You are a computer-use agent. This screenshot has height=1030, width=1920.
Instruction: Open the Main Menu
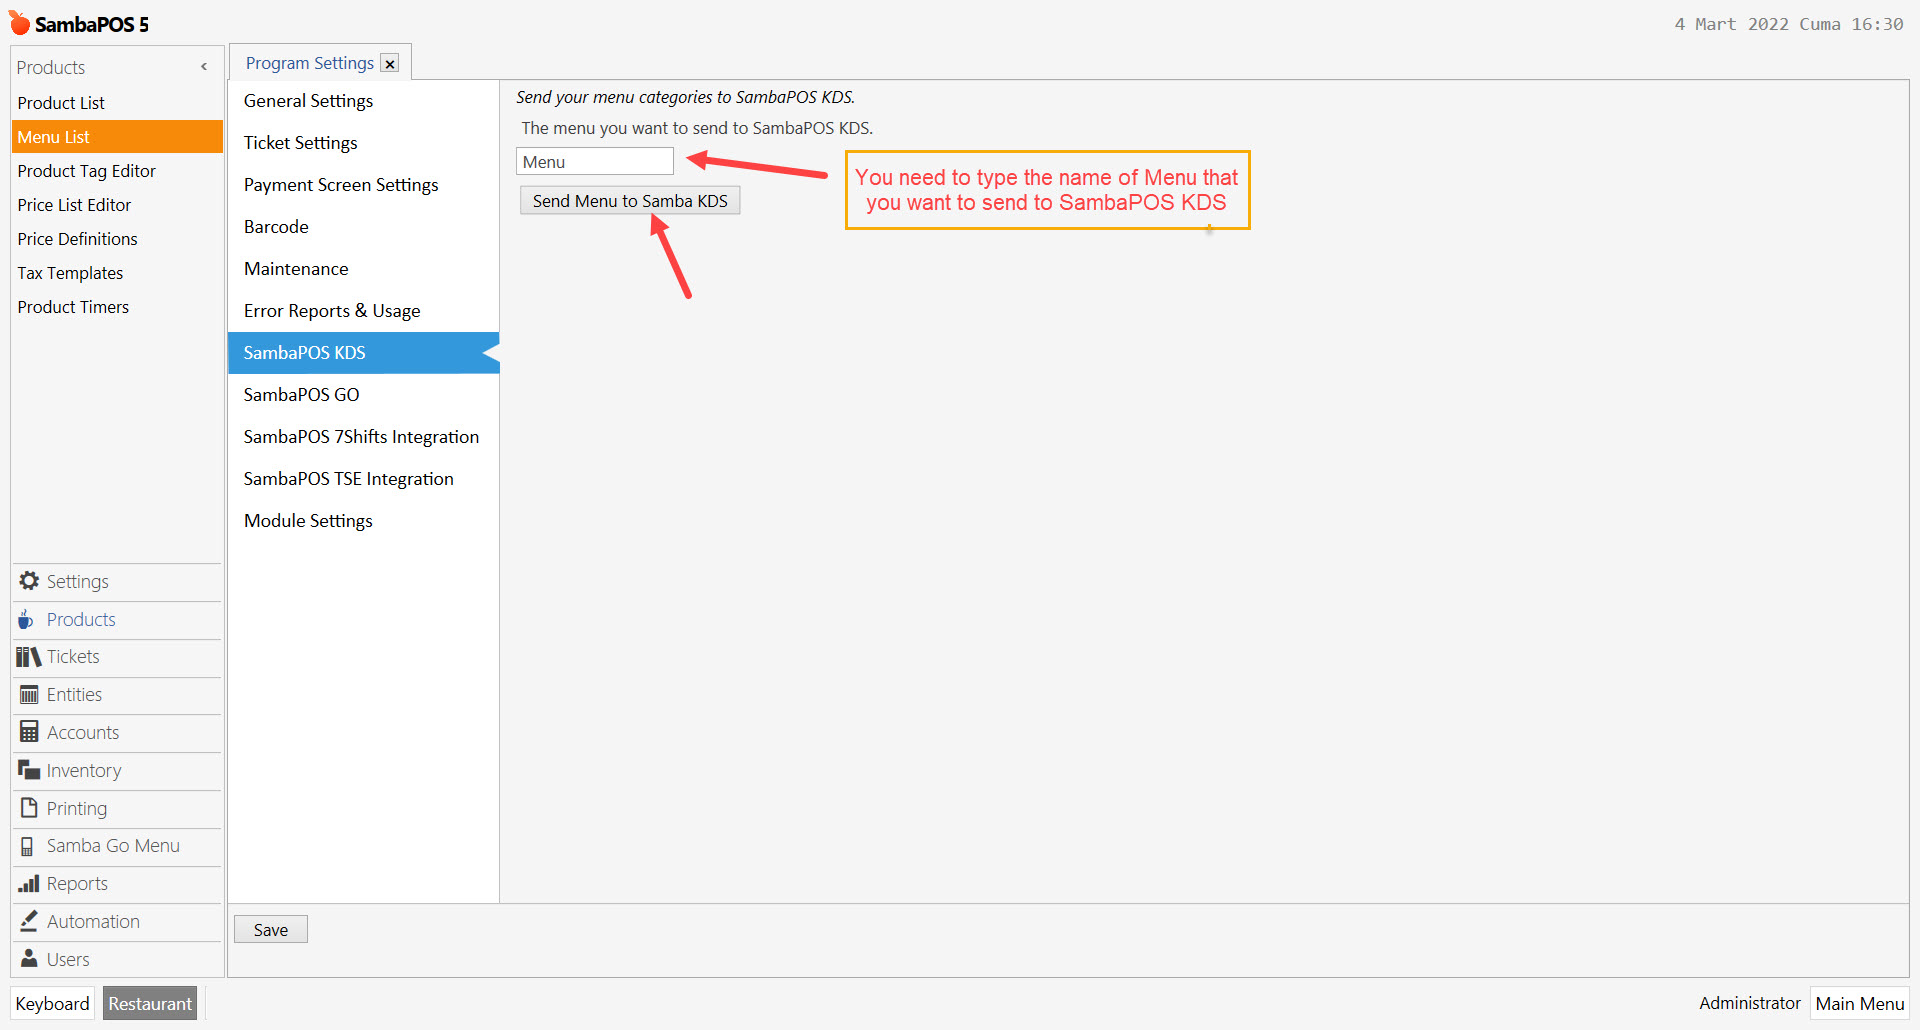pyautogui.click(x=1859, y=1003)
